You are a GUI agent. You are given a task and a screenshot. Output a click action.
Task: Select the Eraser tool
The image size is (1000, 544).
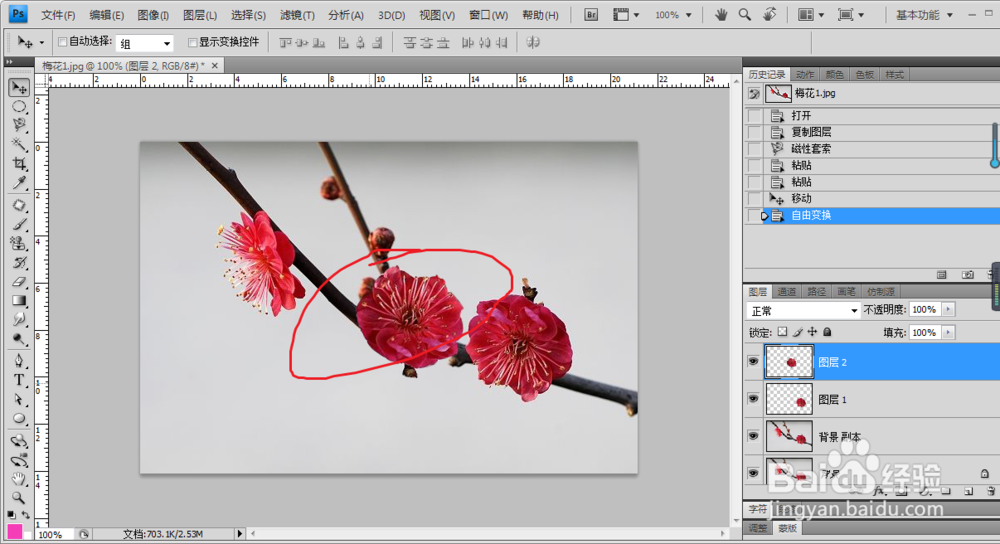[19, 281]
